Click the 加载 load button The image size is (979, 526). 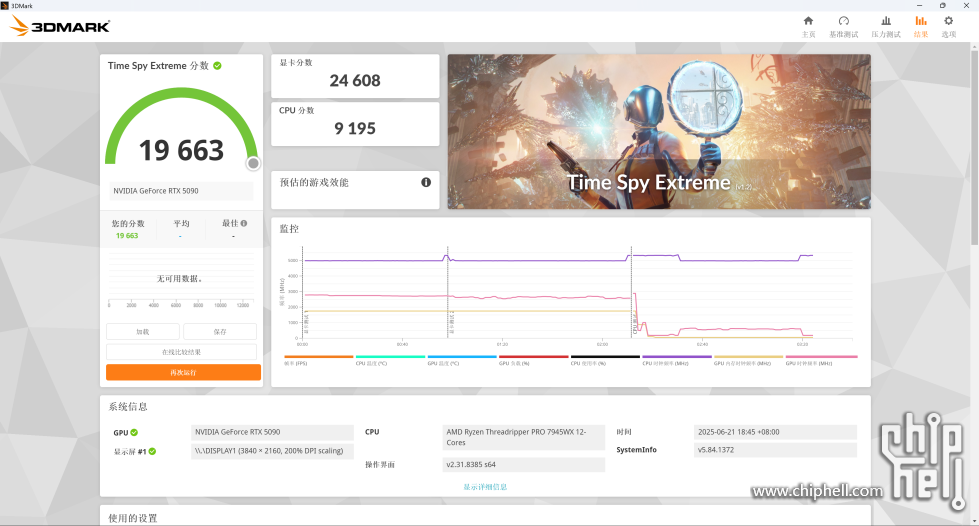pos(143,331)
